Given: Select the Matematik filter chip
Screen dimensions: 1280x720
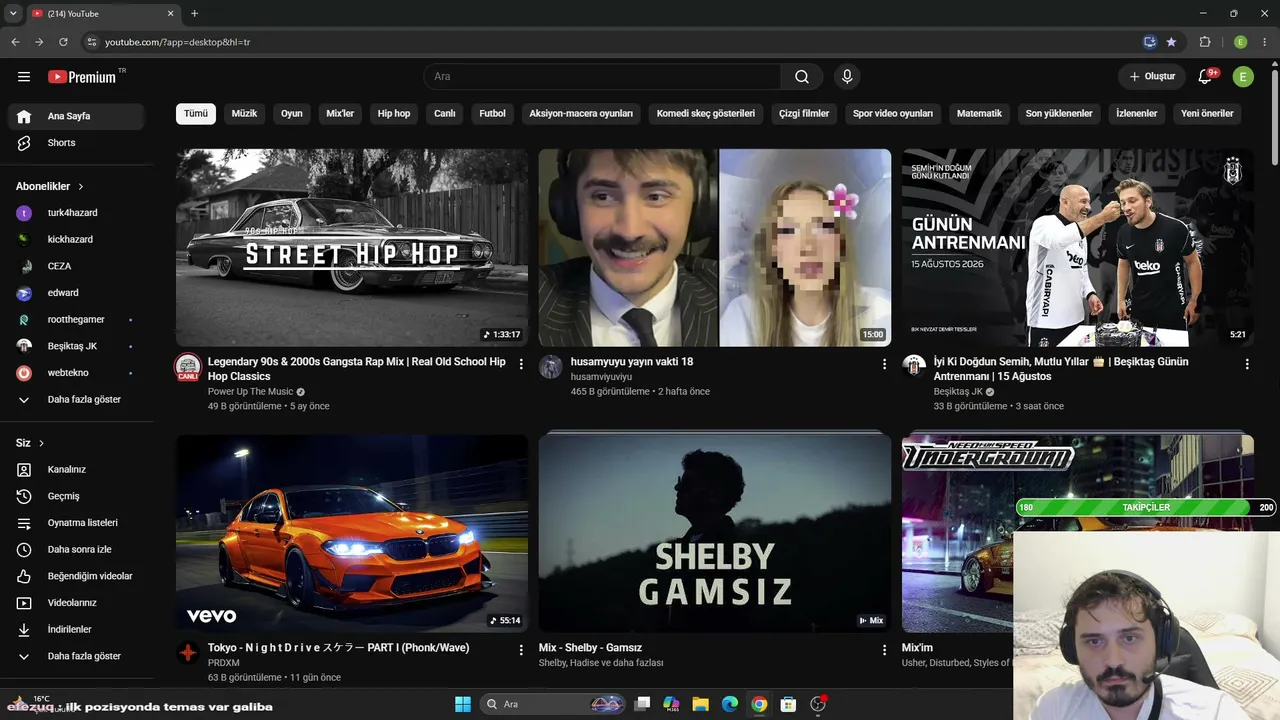Looking at the screenshot, I should (x=979, y=114).
